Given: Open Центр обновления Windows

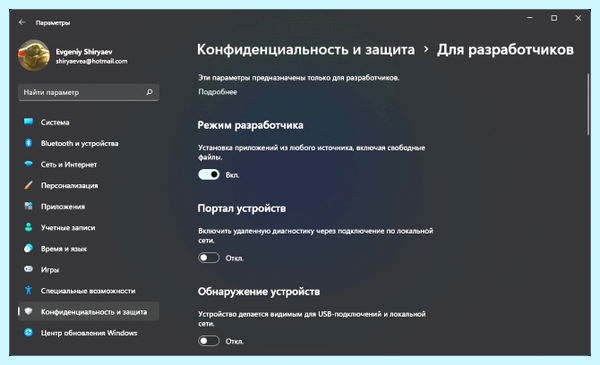Looking at the screenshot, I should 89,333.
